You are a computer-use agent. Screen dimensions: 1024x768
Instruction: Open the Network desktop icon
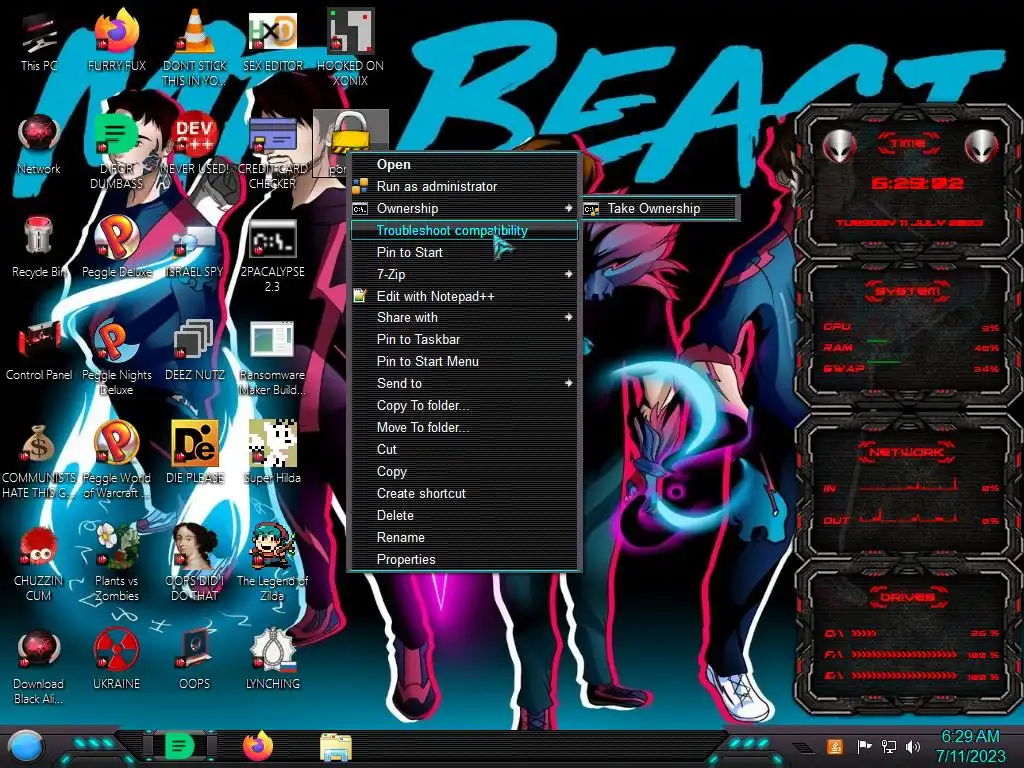[39, 144]
